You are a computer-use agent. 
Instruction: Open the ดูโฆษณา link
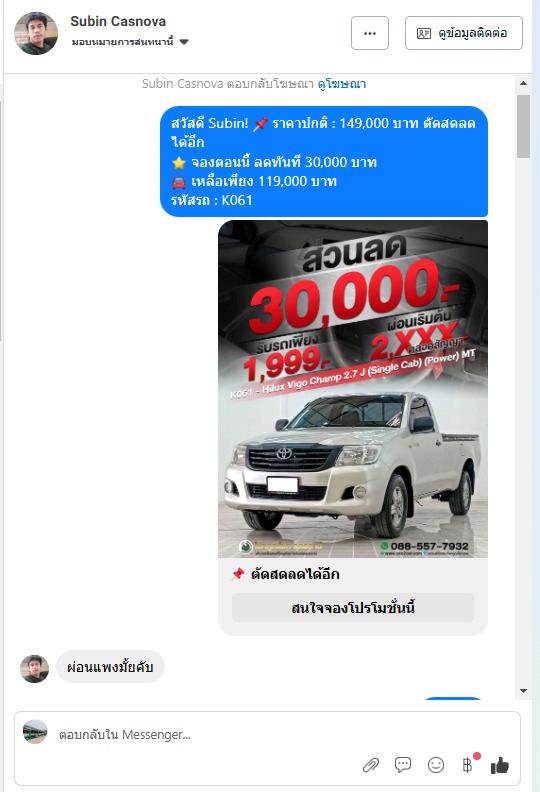(x=341, y=84)
